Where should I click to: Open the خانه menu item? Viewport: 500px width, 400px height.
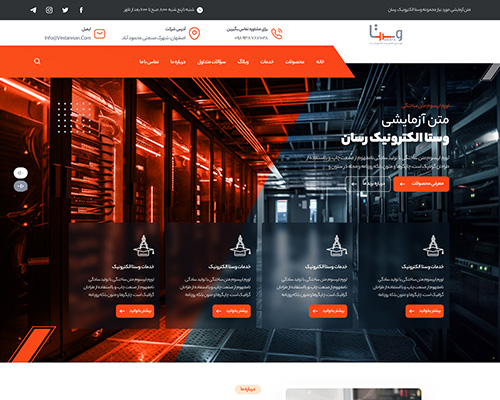click(x=320, y=62)
